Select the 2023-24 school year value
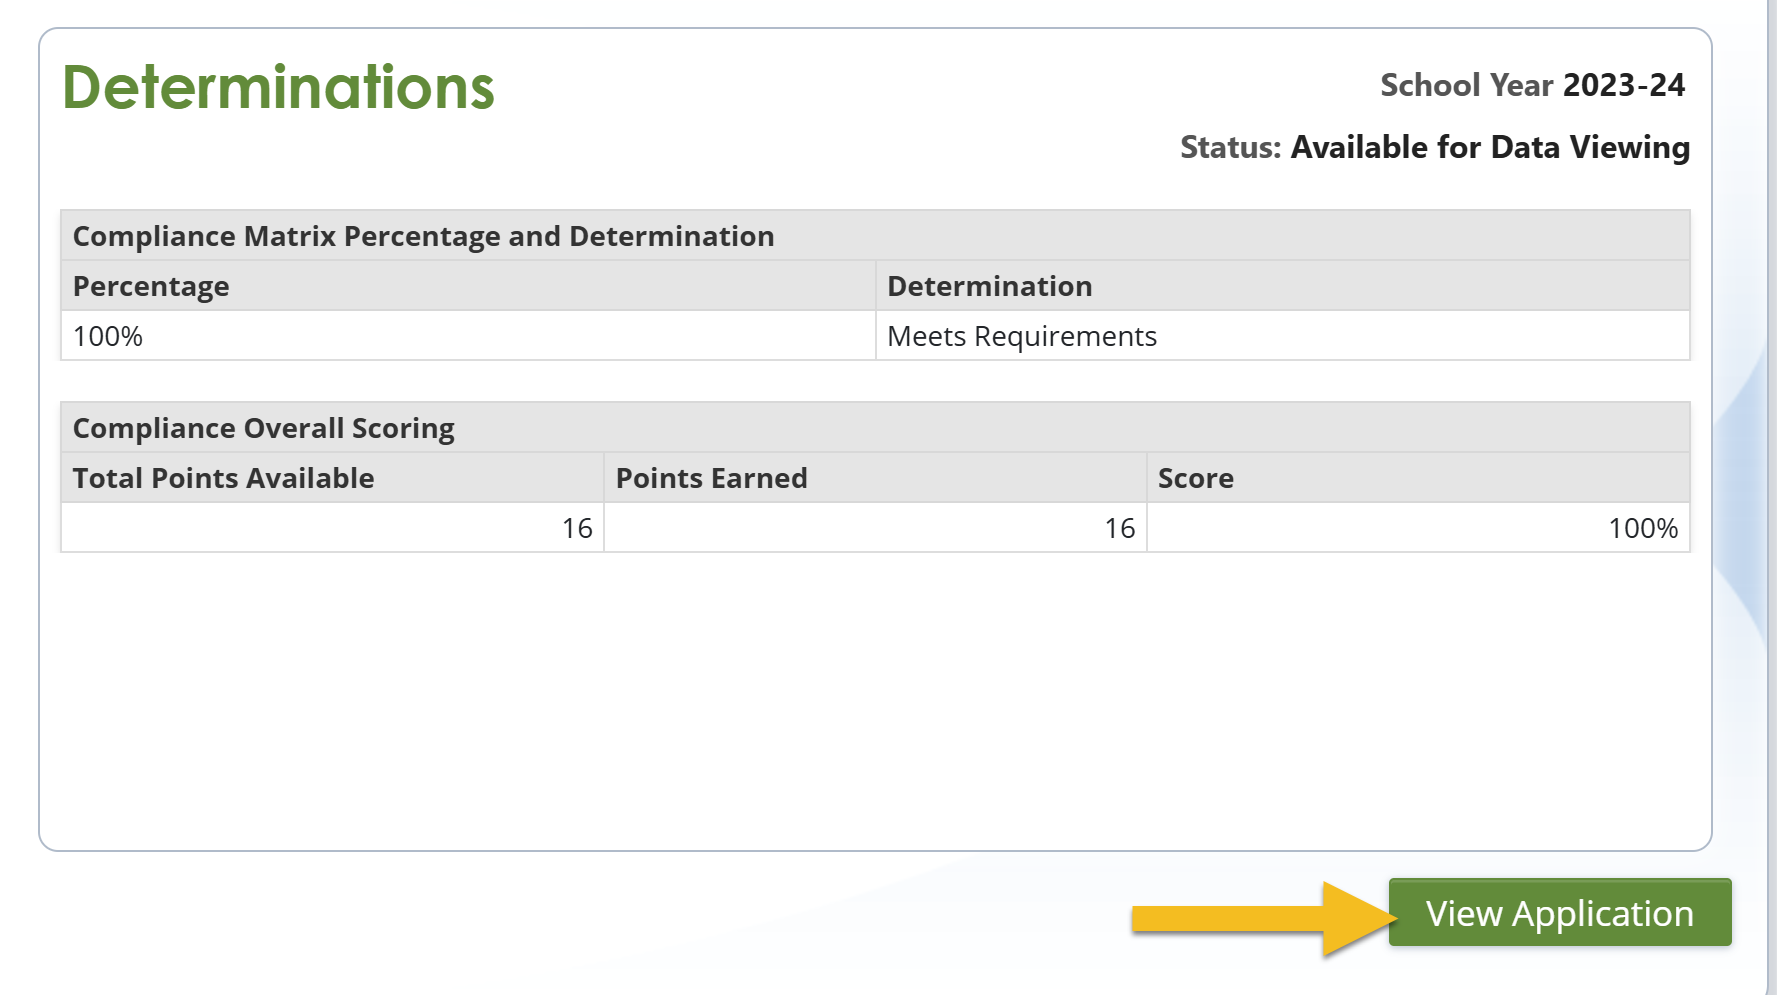1777x995 pixels. [x=1623, y=86]
